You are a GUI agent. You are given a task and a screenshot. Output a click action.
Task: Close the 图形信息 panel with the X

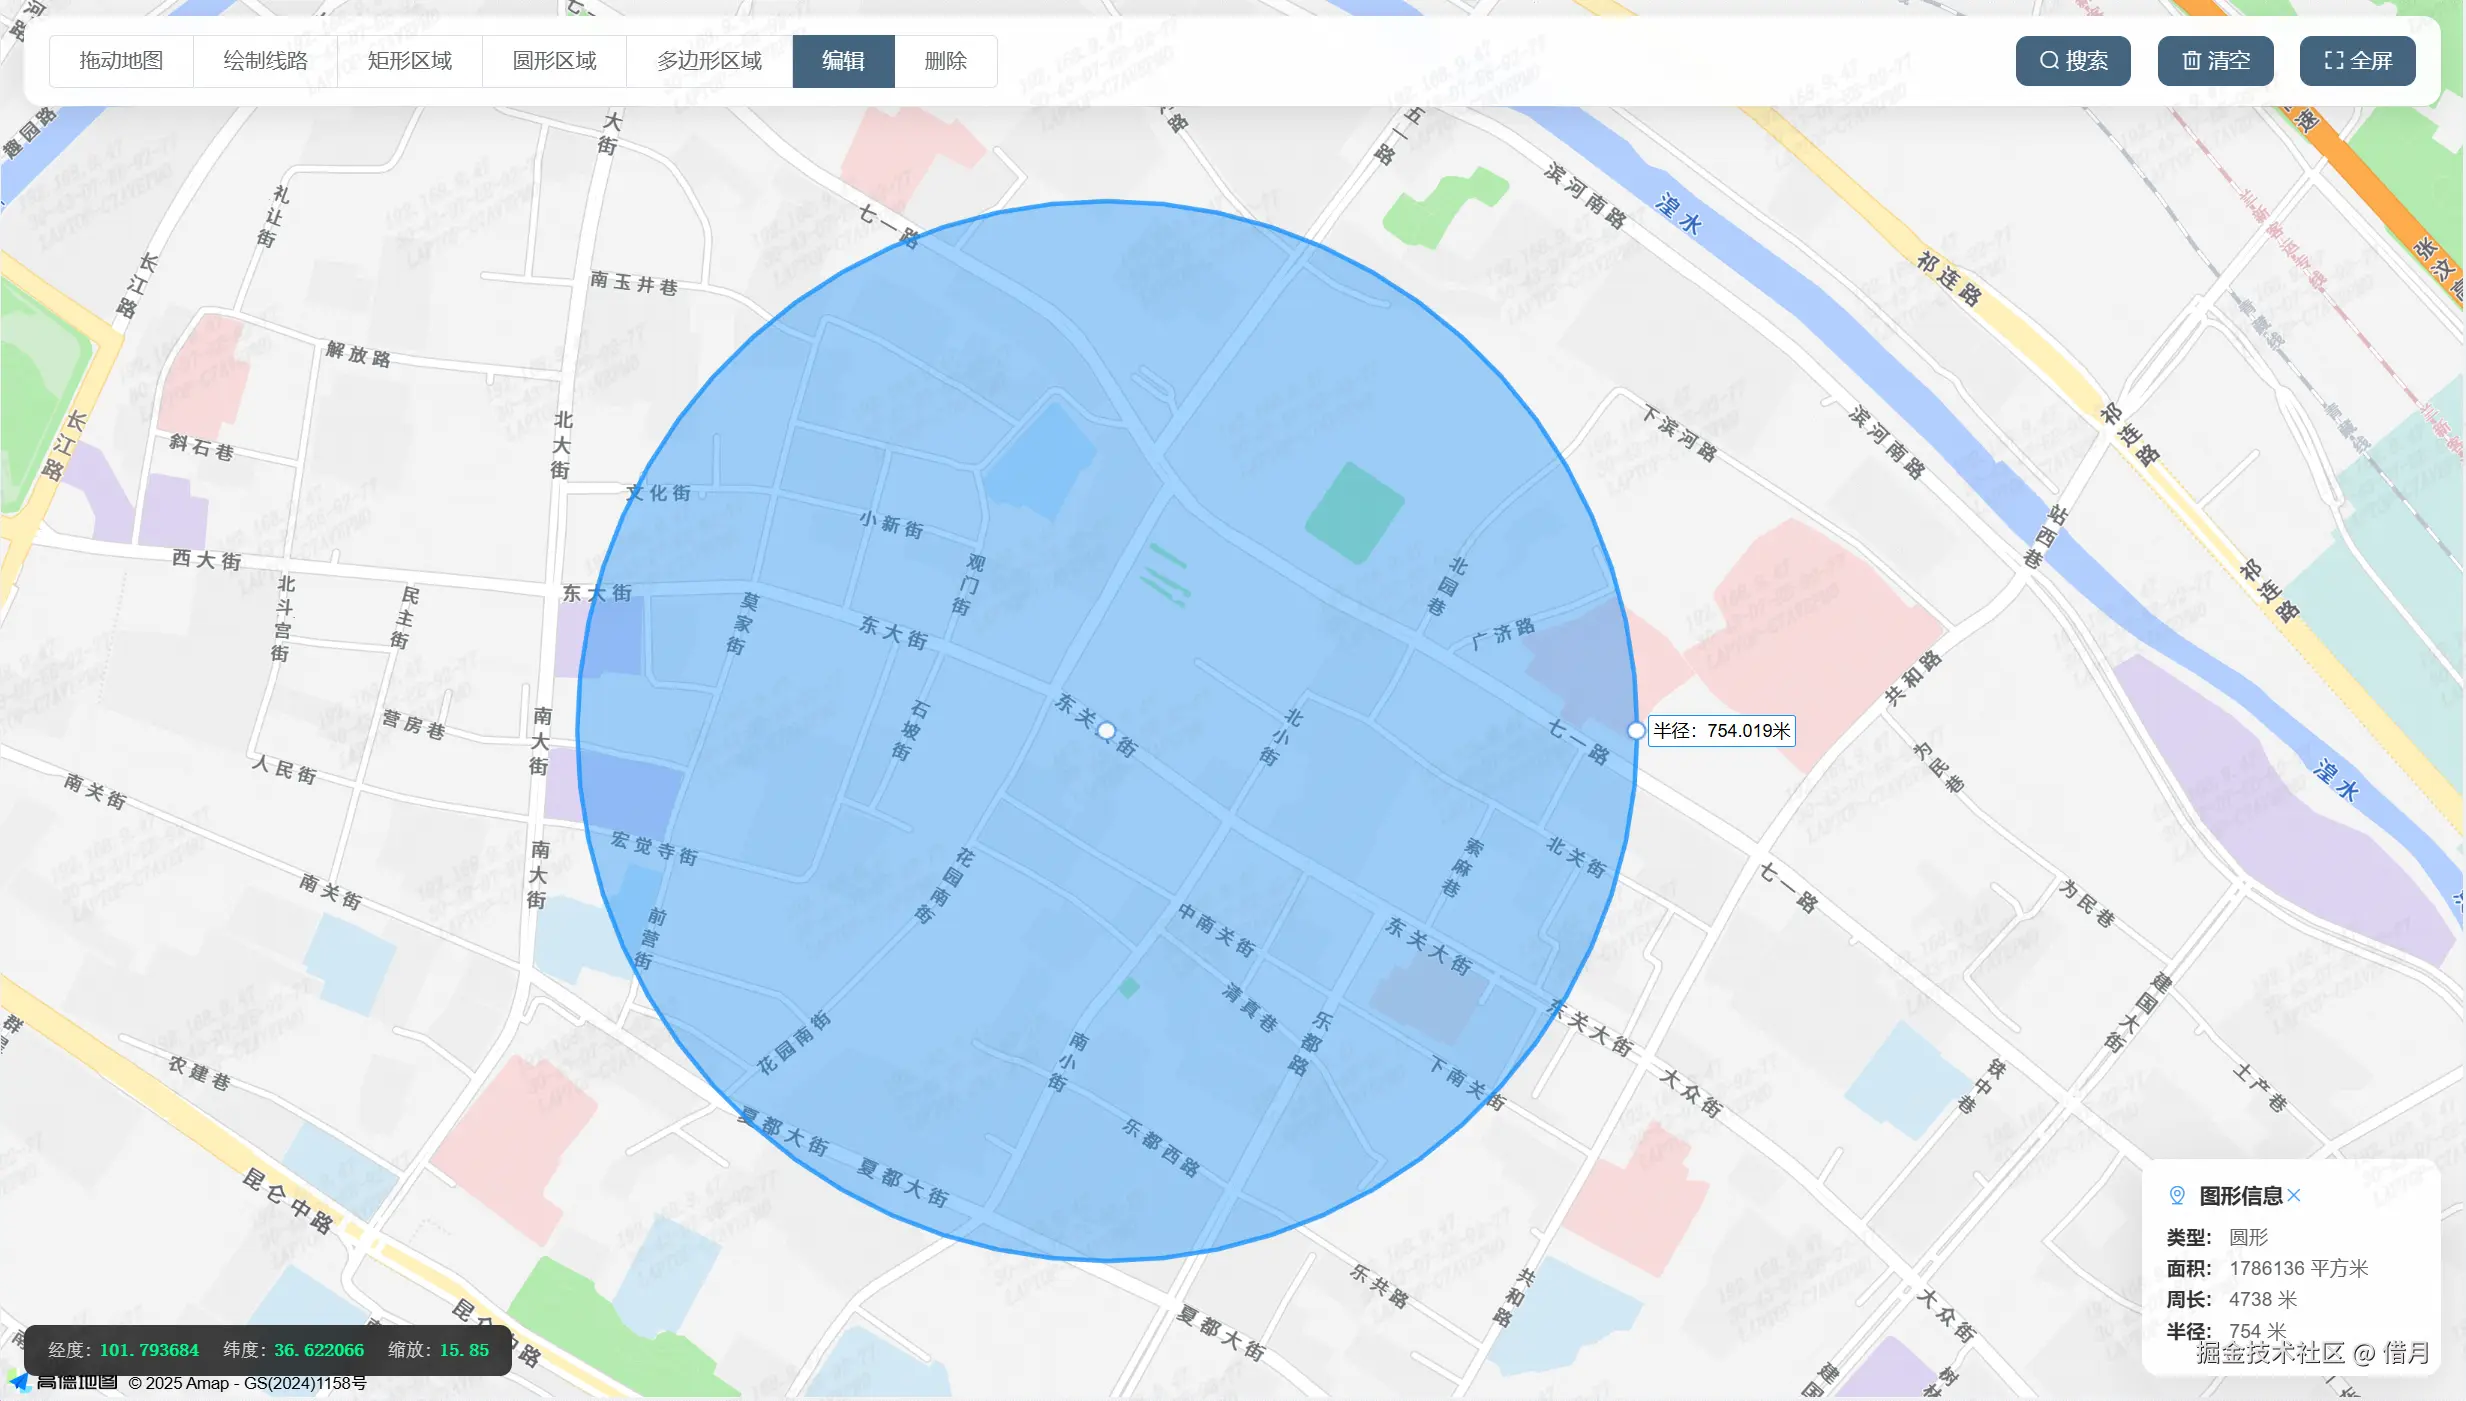tap(2294, 1195)
